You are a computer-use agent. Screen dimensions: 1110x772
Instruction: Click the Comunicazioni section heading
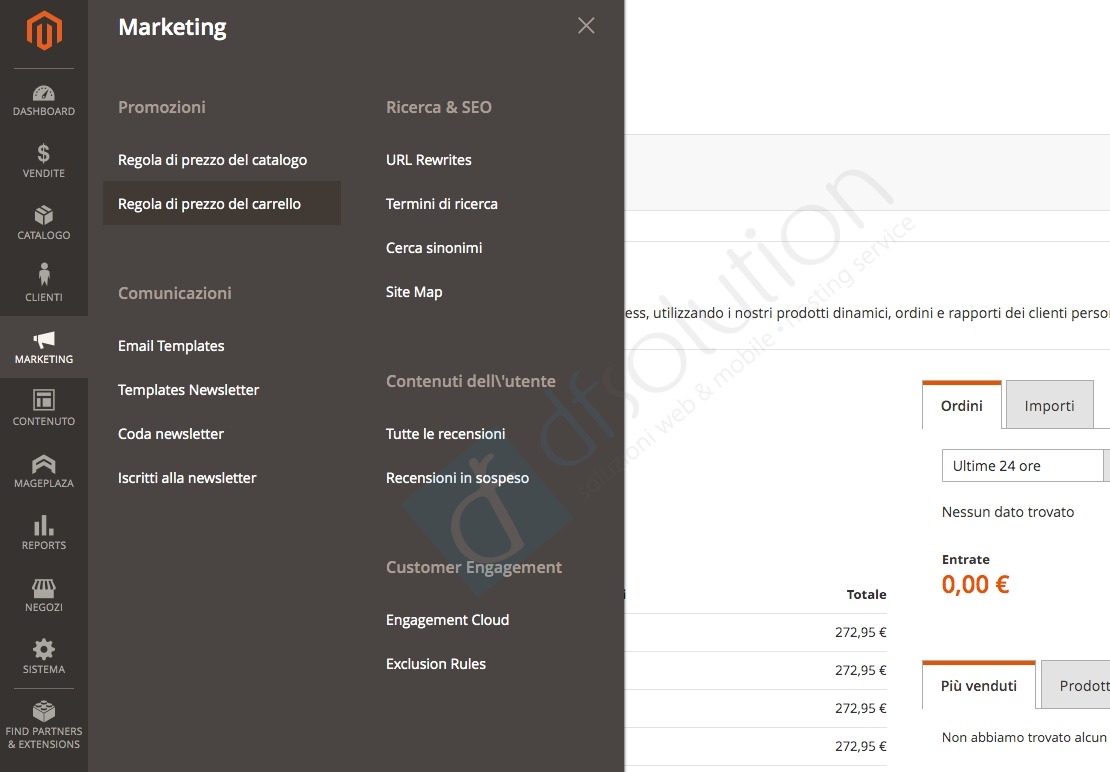[x=175, y=293]
